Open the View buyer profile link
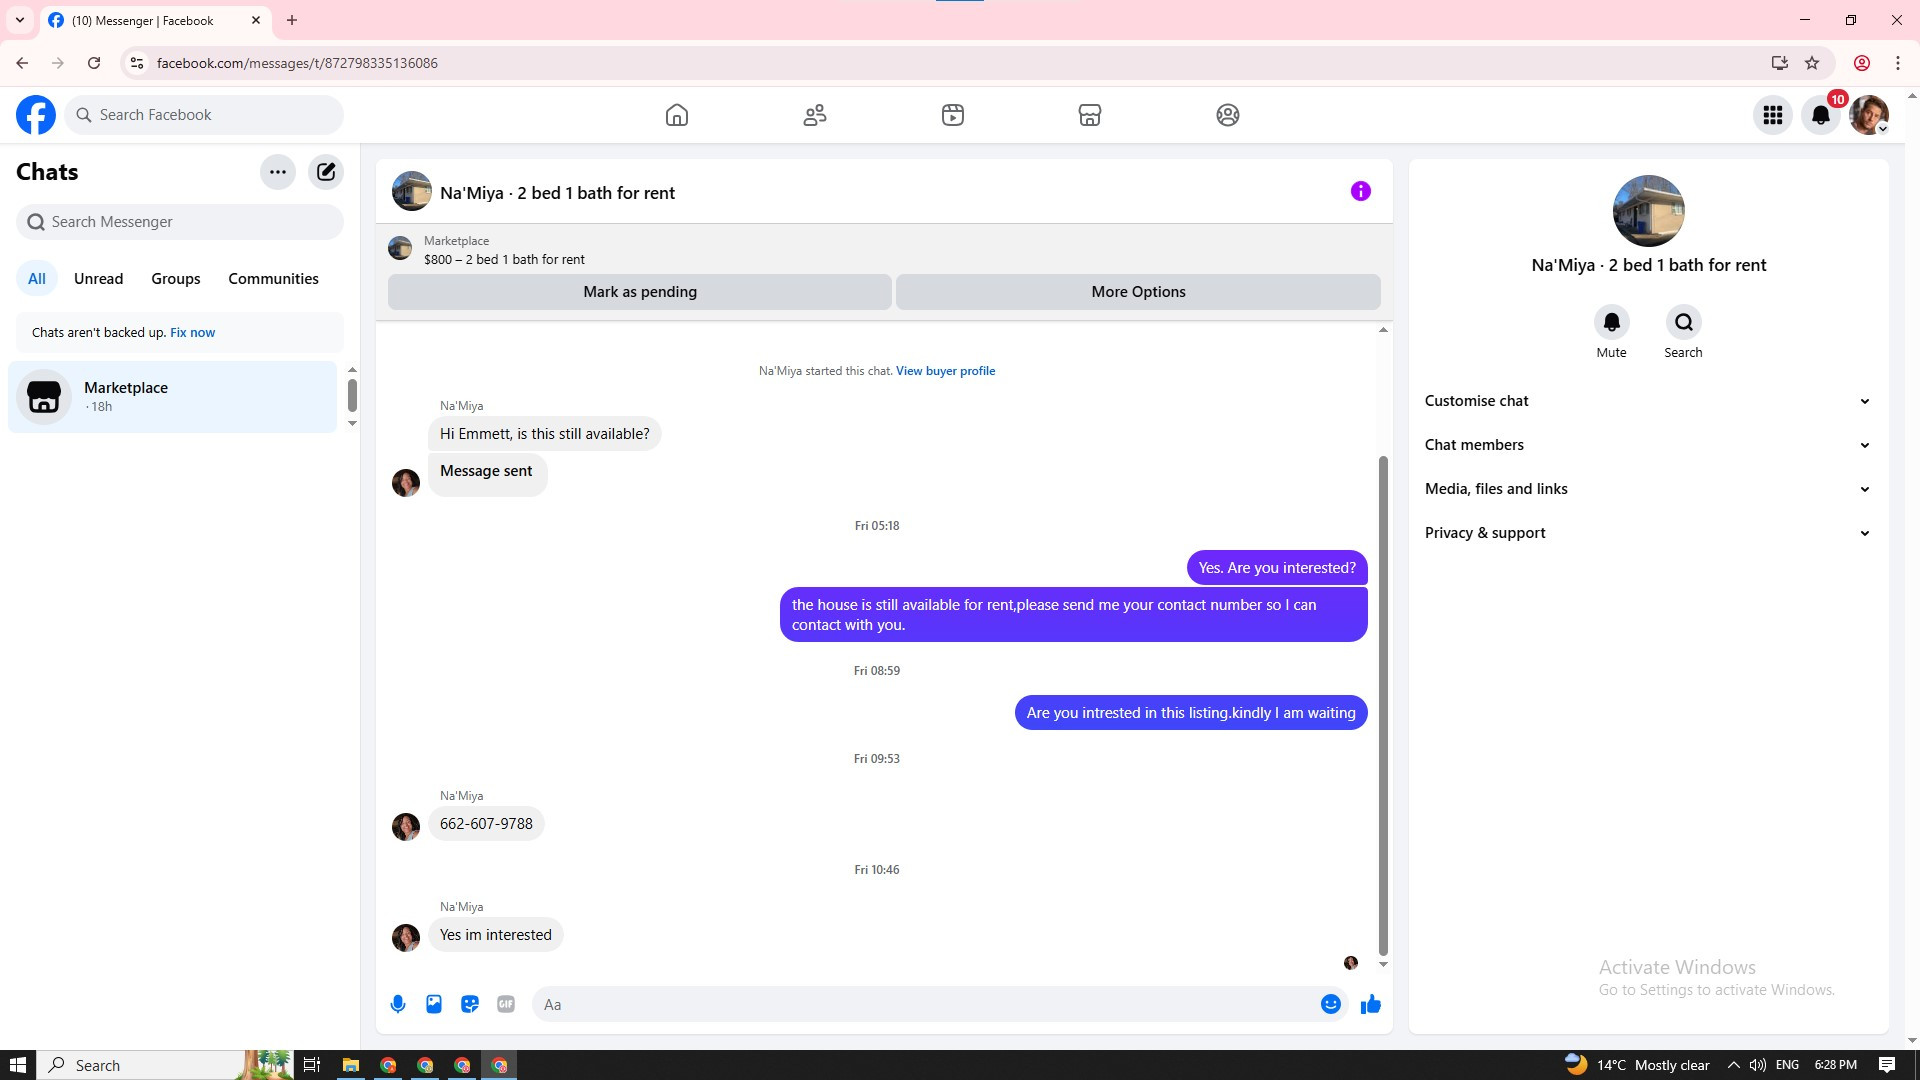Screen dimensions: 1920x1080 pyautogui.click(x=945, y=371)
